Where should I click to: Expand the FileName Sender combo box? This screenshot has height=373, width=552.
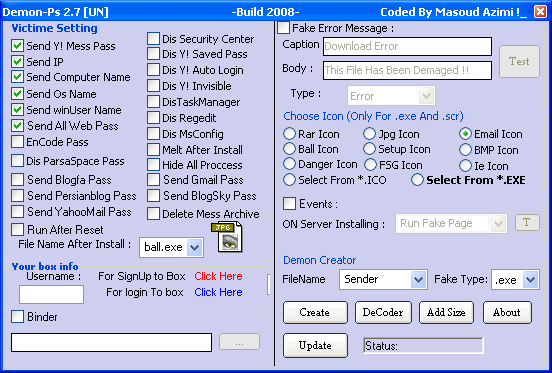coord(418,280)
